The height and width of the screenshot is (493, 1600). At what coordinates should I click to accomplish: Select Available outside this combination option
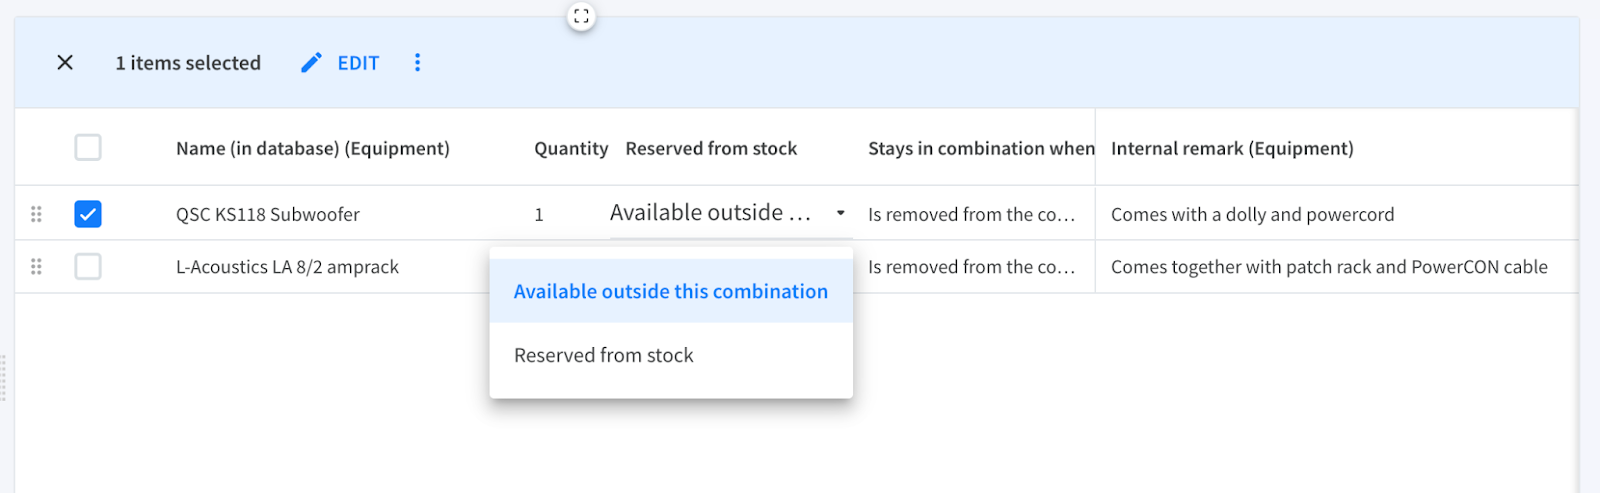(671, 291)
